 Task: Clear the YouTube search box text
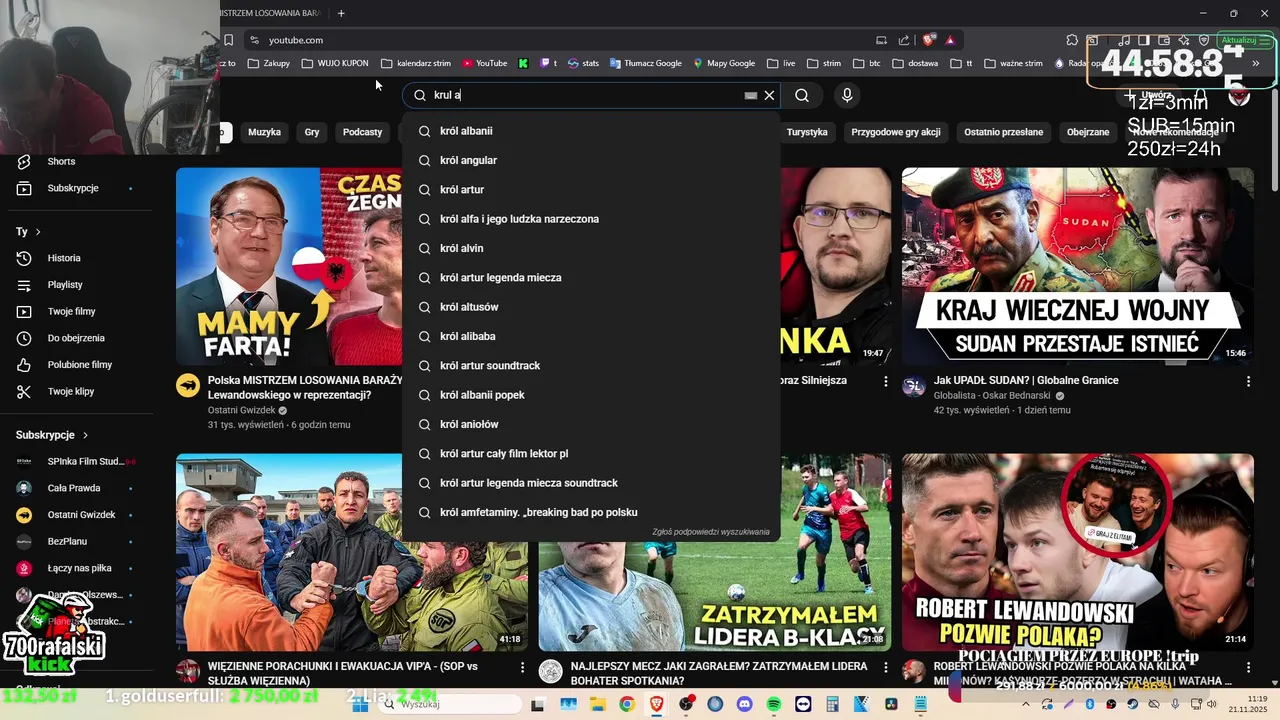pos(769,95)
